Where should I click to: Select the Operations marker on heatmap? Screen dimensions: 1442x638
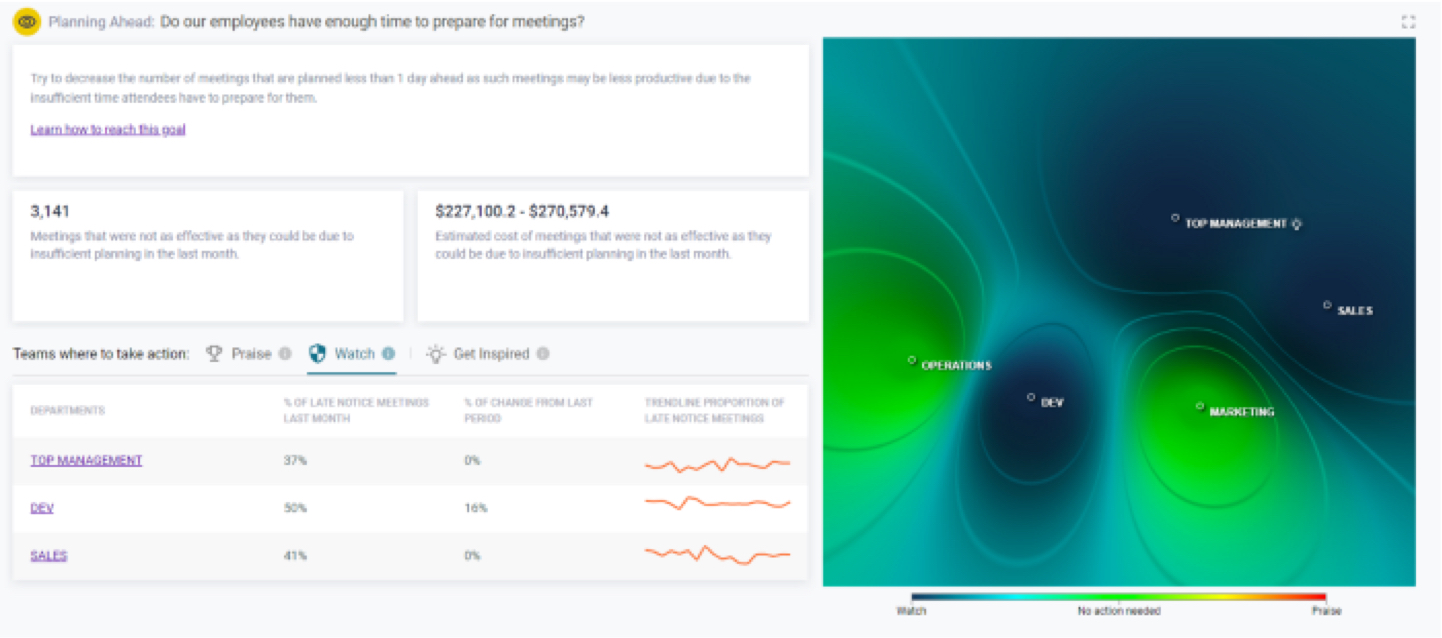tap(912, 360)
